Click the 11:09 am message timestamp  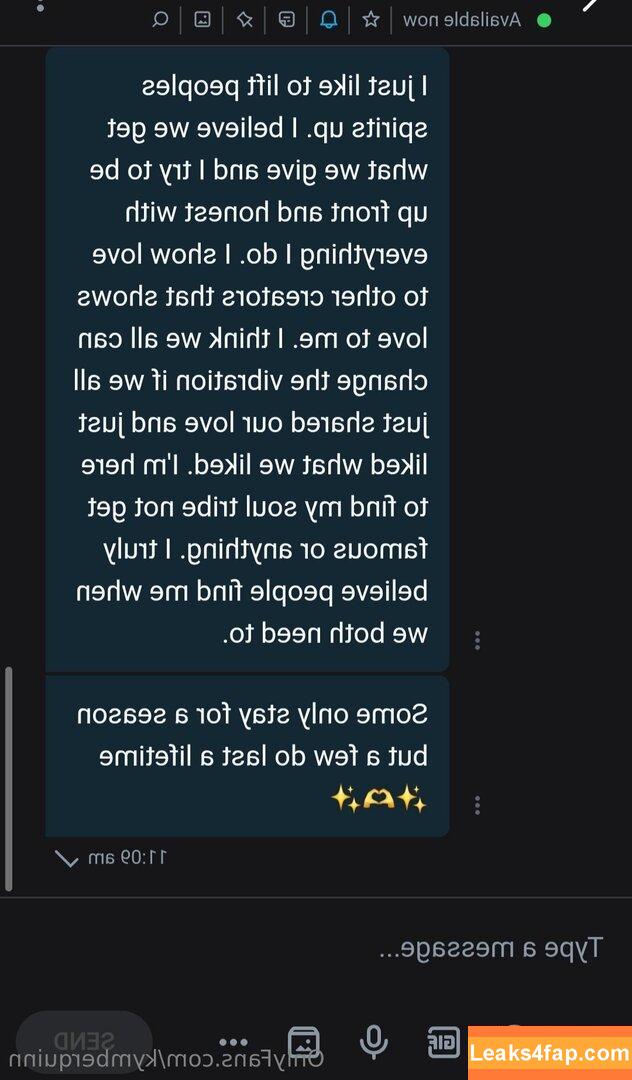pyautogui.click(x=129, y=858)
